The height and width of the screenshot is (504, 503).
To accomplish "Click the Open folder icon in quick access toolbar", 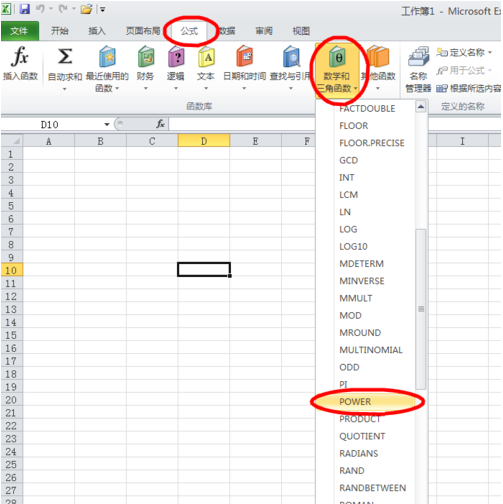I will click(86, 9).
